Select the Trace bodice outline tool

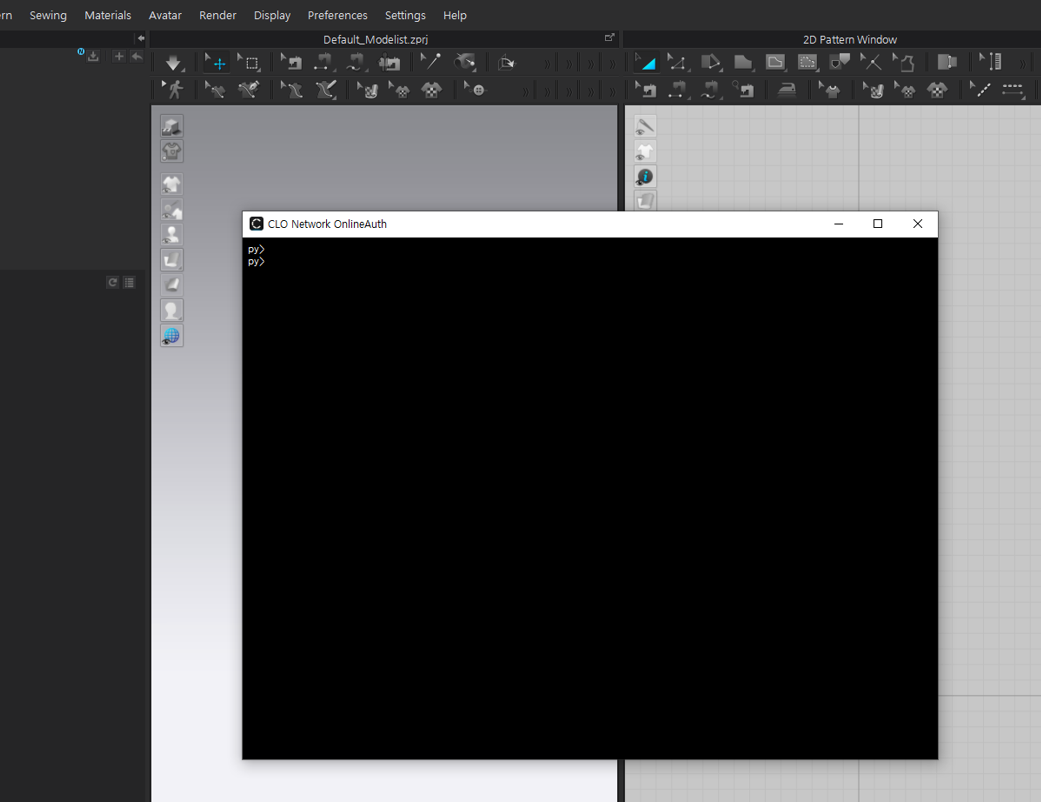coord(904,63)
